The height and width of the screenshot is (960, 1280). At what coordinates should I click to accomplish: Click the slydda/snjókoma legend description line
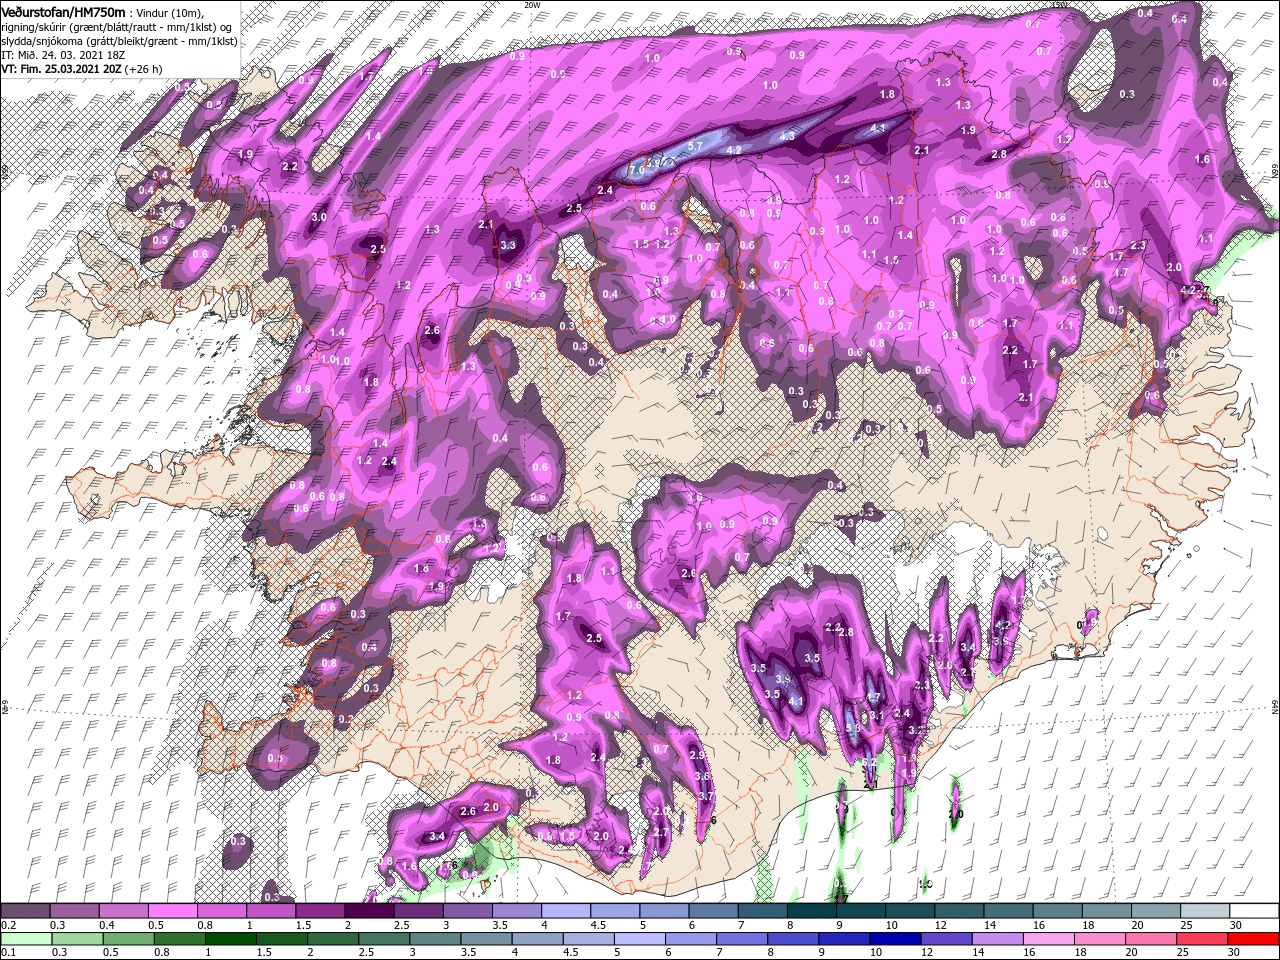click(x=119, y=41)
